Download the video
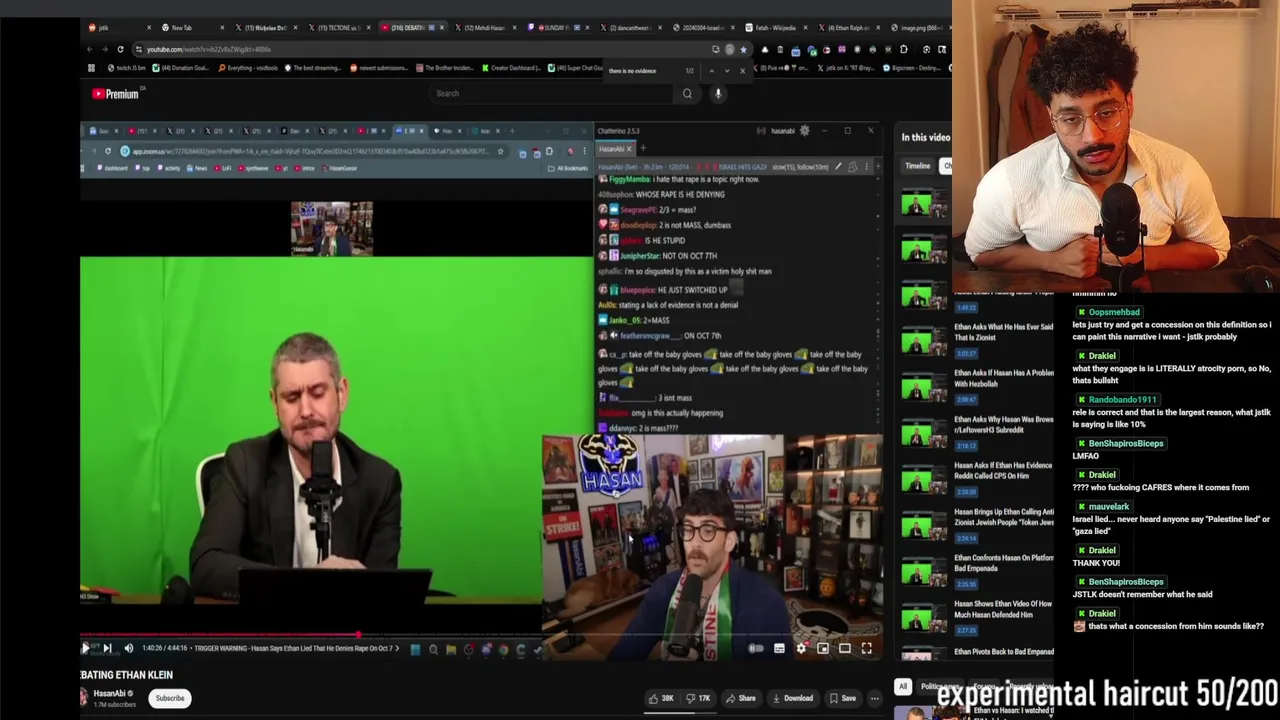The image size is (1280, 720). pyautogui.click(x=793, y=698)
